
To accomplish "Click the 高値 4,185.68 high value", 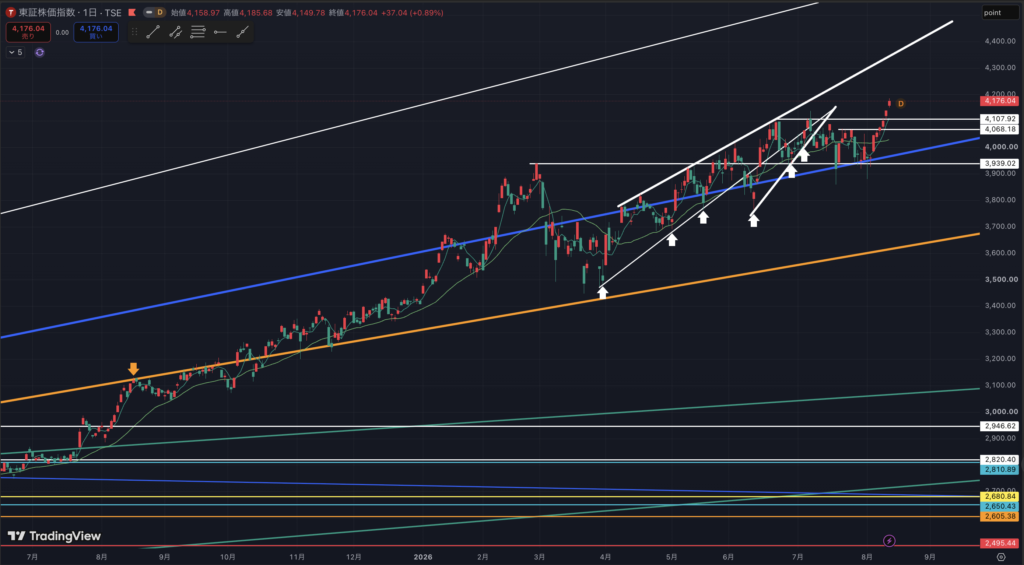I will (x=248, y=12).
